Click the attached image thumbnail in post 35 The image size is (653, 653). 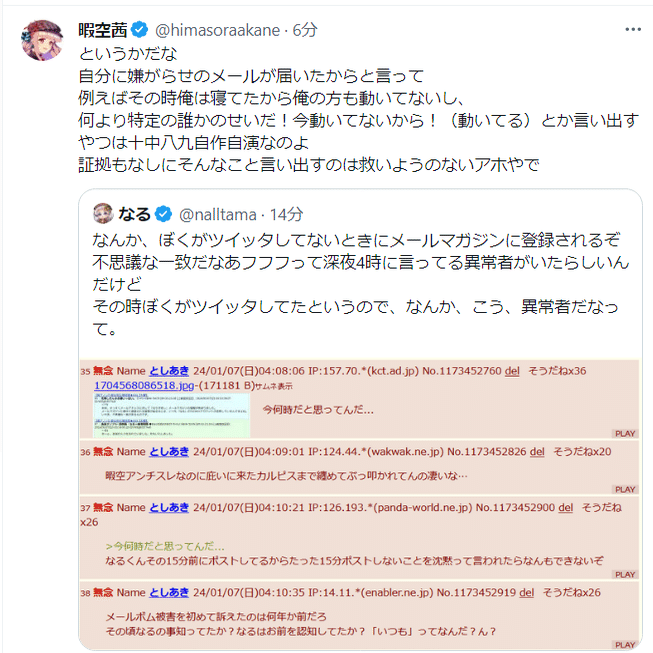172,415
